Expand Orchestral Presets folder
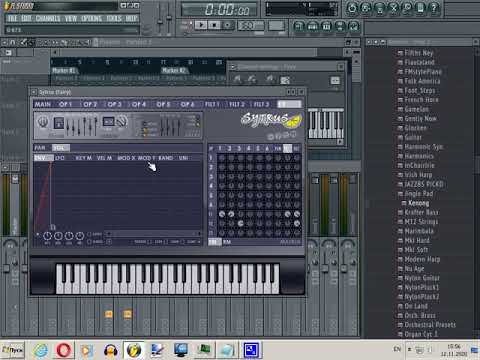The image size is (480, 360). [x=430, y=324]
